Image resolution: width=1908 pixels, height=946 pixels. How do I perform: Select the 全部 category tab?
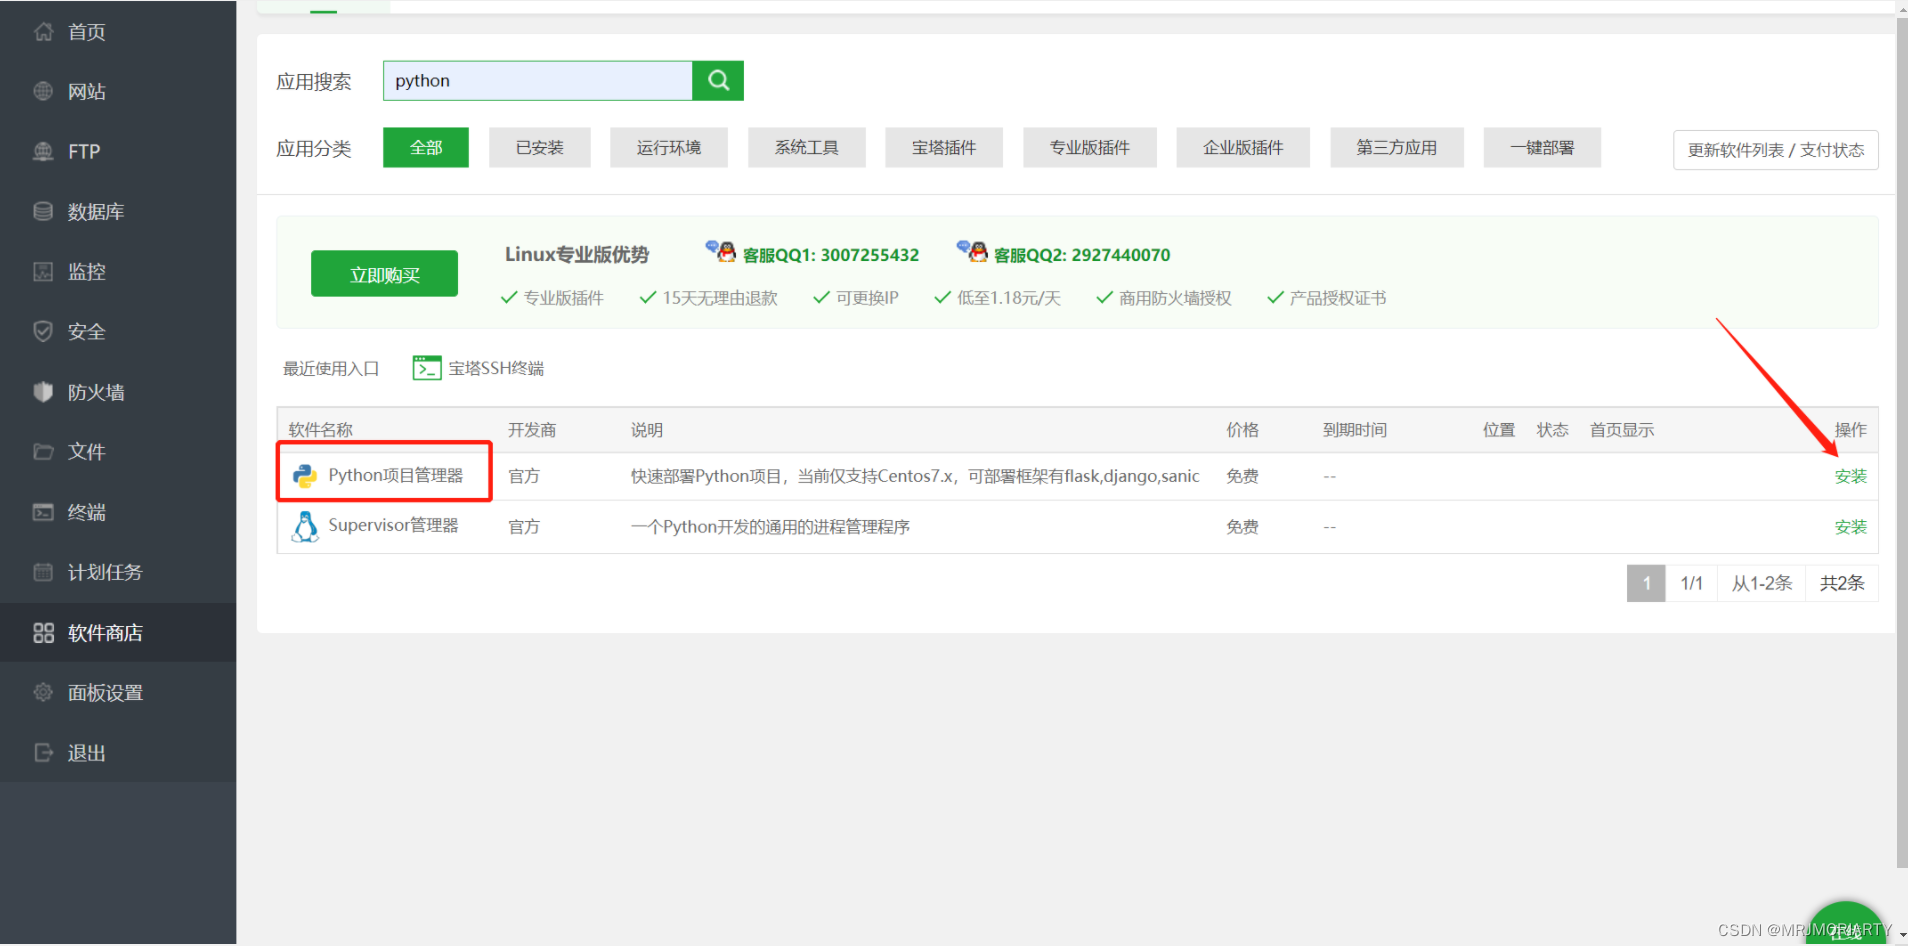[x=426, y=147]
